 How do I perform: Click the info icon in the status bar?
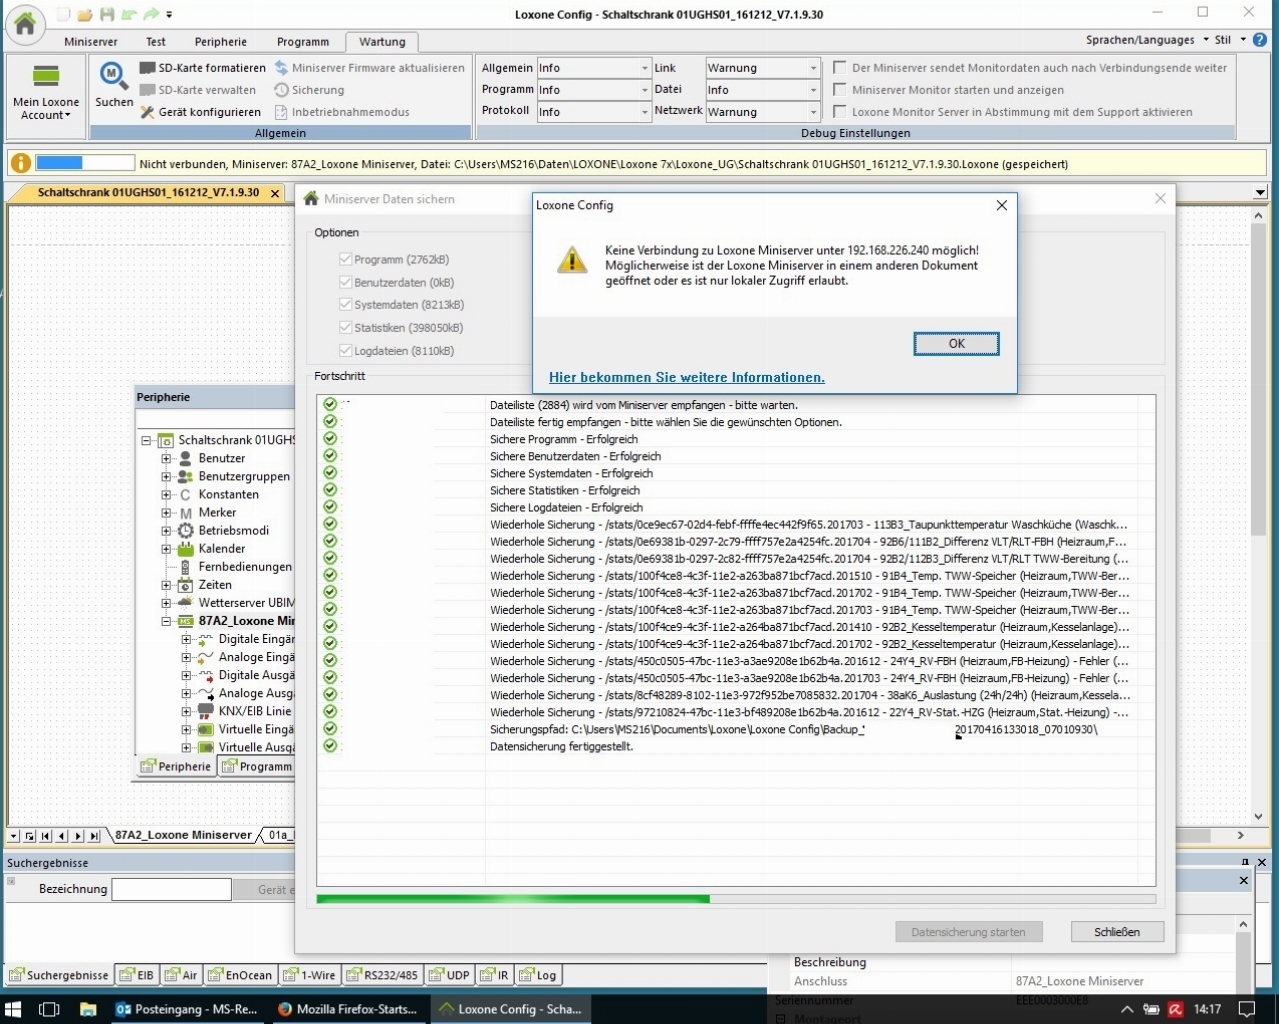coord(20,163)
